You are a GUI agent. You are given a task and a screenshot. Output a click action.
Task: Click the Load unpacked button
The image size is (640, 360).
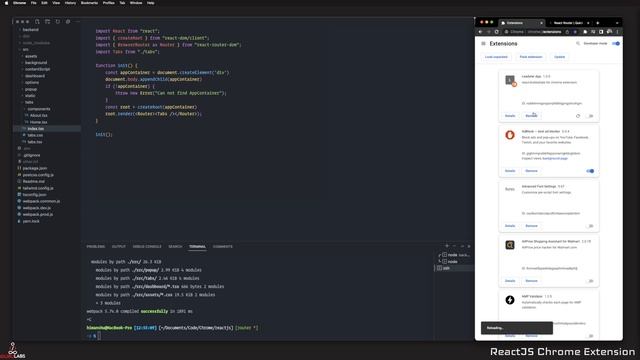tap(496, 57)
